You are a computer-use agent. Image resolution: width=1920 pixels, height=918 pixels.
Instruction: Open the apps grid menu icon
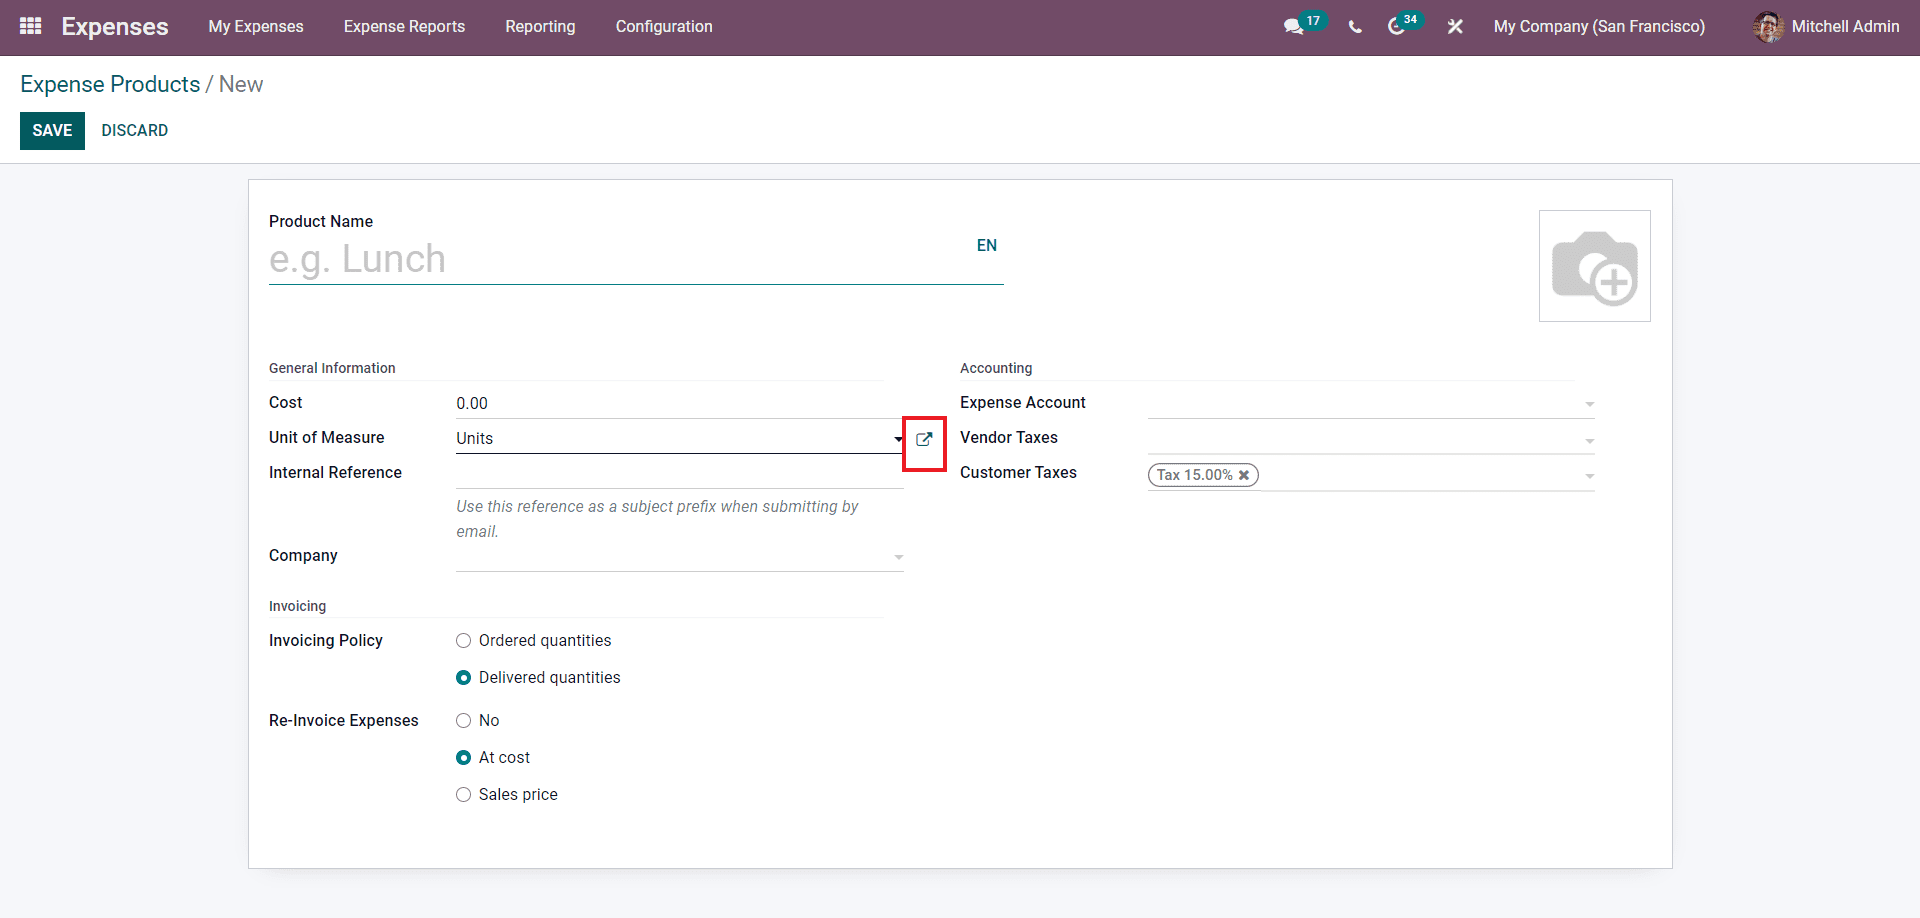pyautogui.click(x=31, y=26)
